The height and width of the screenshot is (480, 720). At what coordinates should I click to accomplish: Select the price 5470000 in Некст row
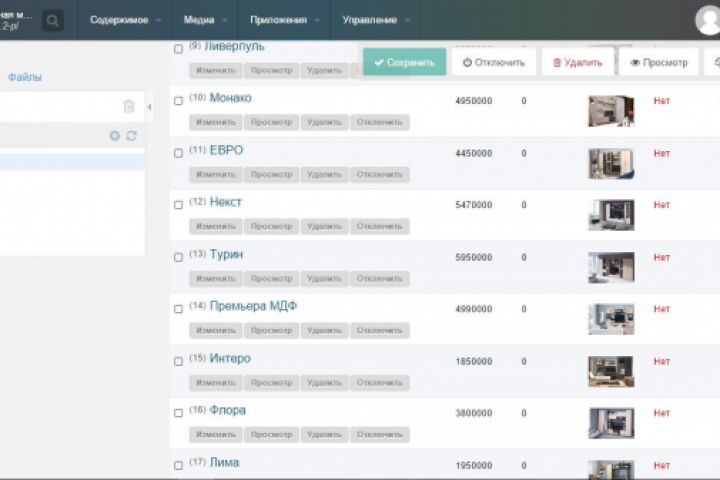[473, 205]
